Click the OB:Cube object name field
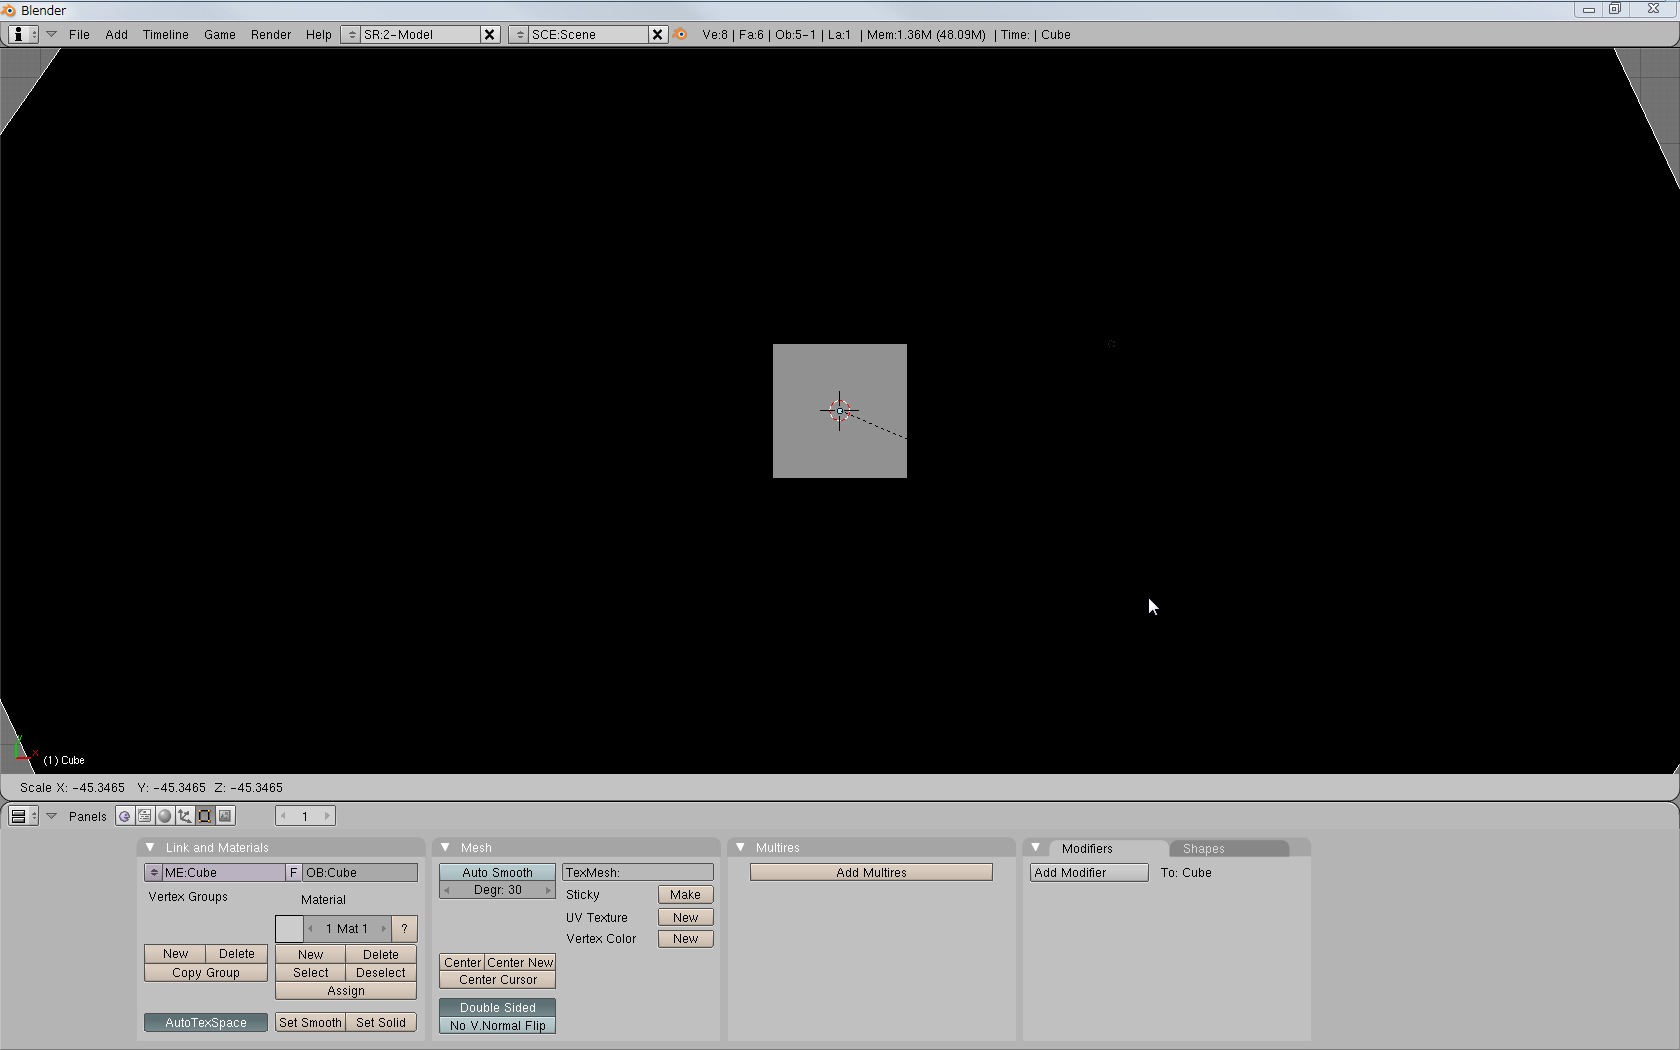This screenshot has width=1680, height=1050. 360,872
